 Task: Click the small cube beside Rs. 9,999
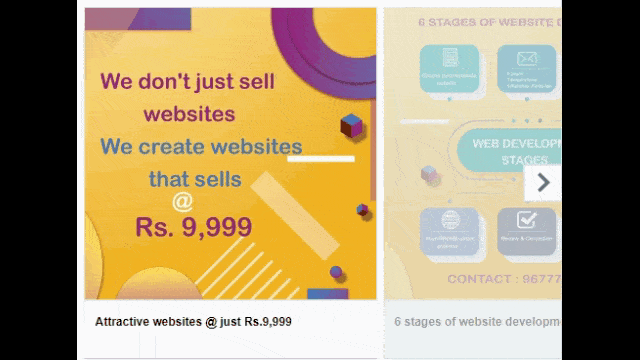click(x=362, y=210)
